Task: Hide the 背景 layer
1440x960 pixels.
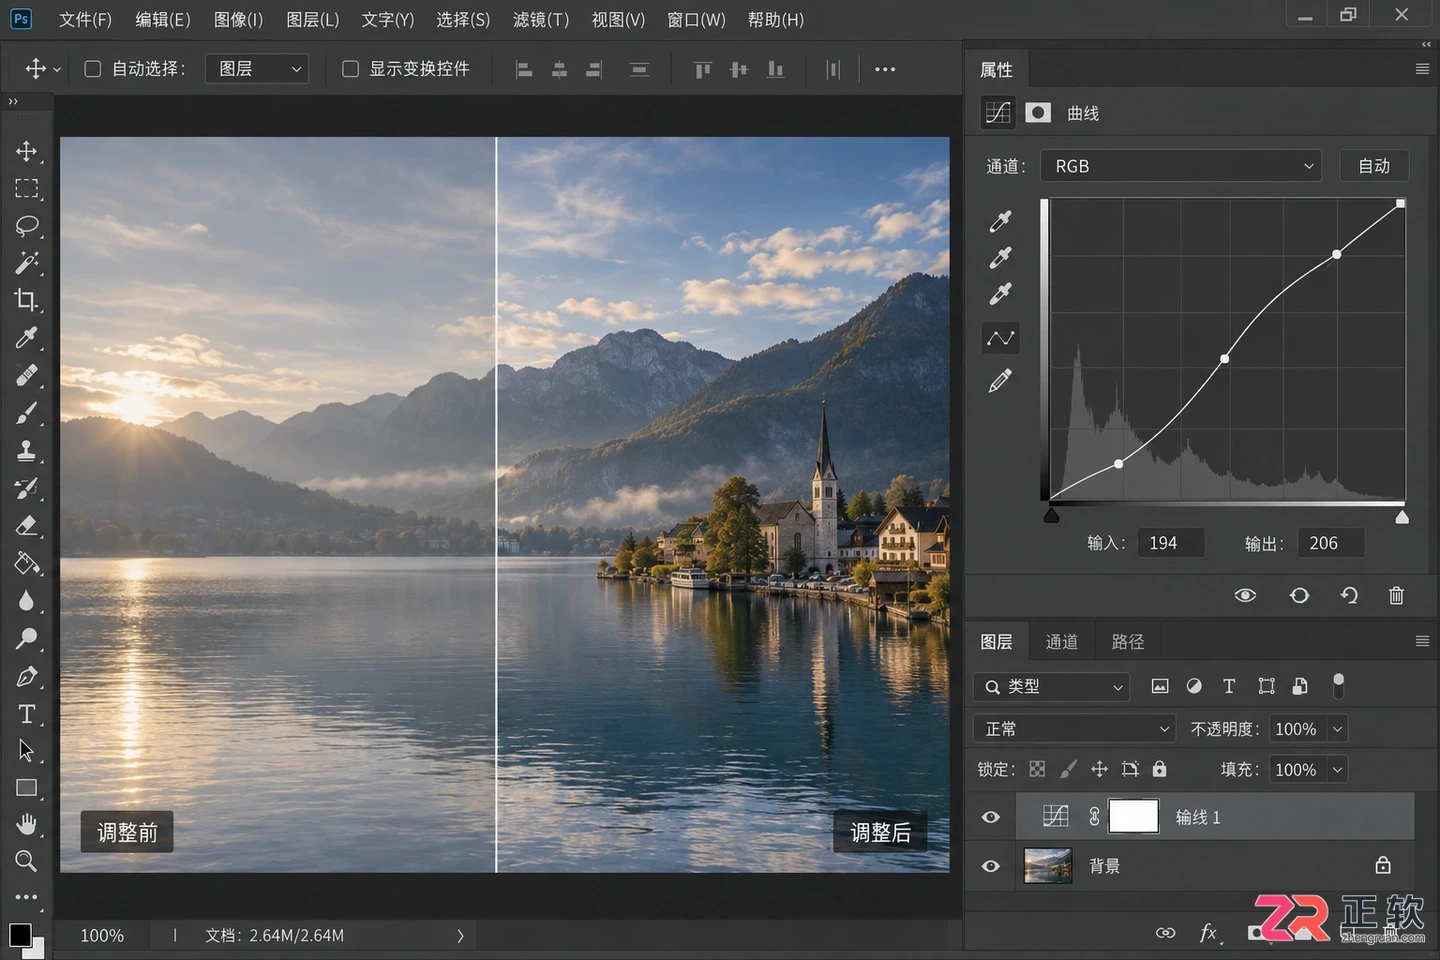Action: (991, 866)
